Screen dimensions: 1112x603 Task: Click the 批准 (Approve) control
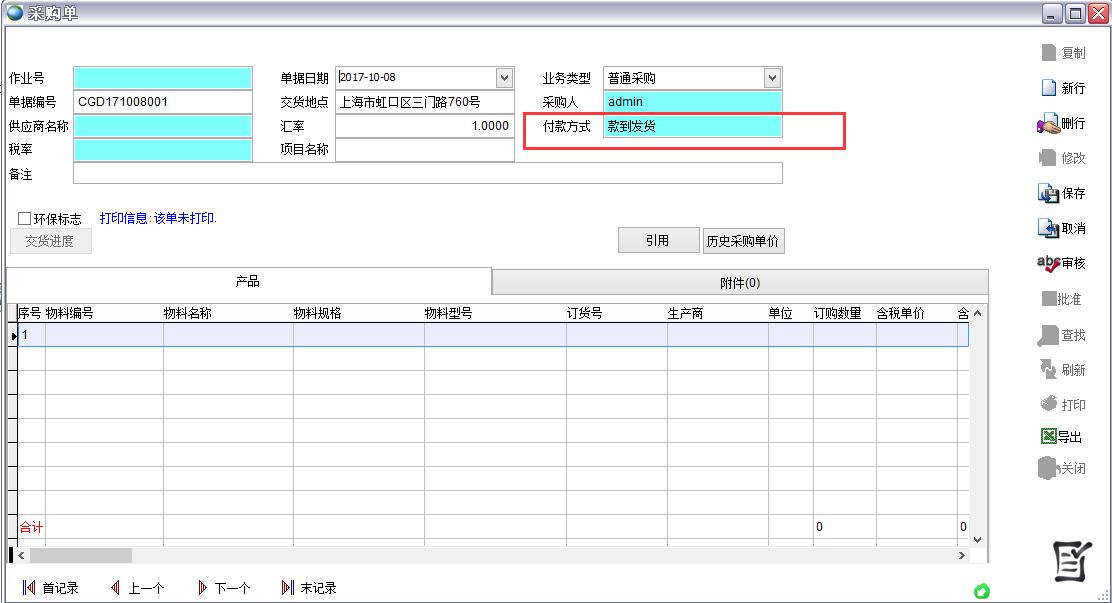point(1060,299)
